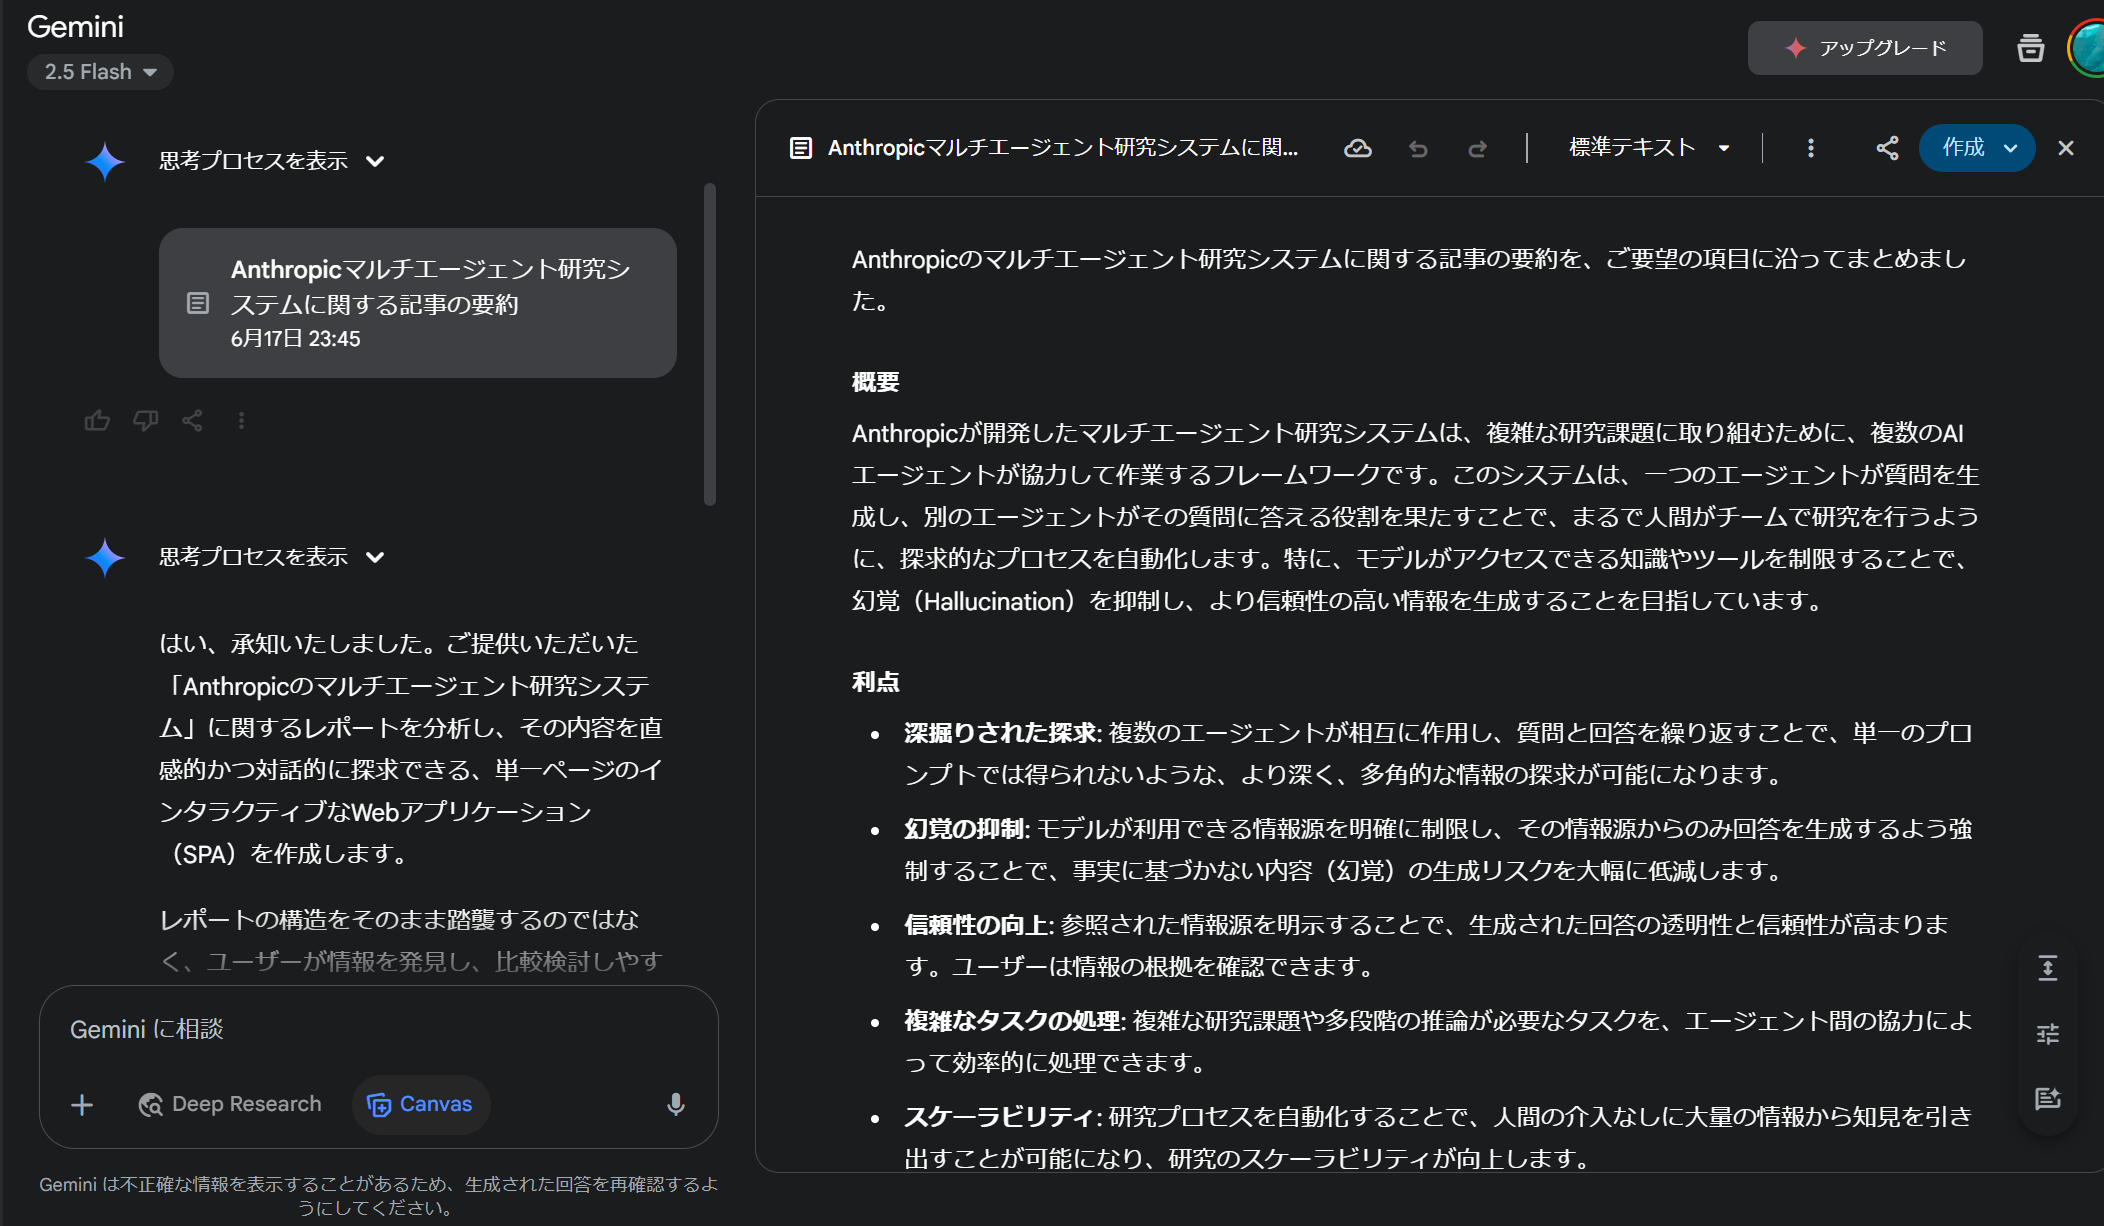Click the redo arrow in canvas toolbar
The height and width of the screenshot is (1226, 2104).
(1477, 149)
